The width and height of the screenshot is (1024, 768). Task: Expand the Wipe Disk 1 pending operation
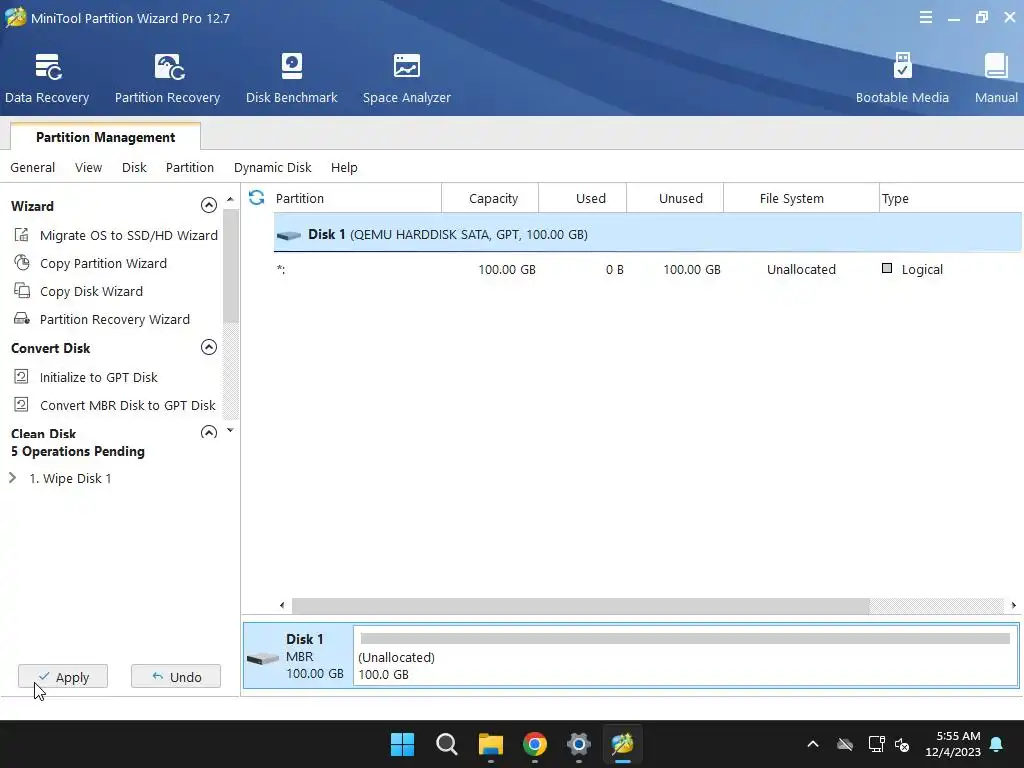tap(12, 478)
